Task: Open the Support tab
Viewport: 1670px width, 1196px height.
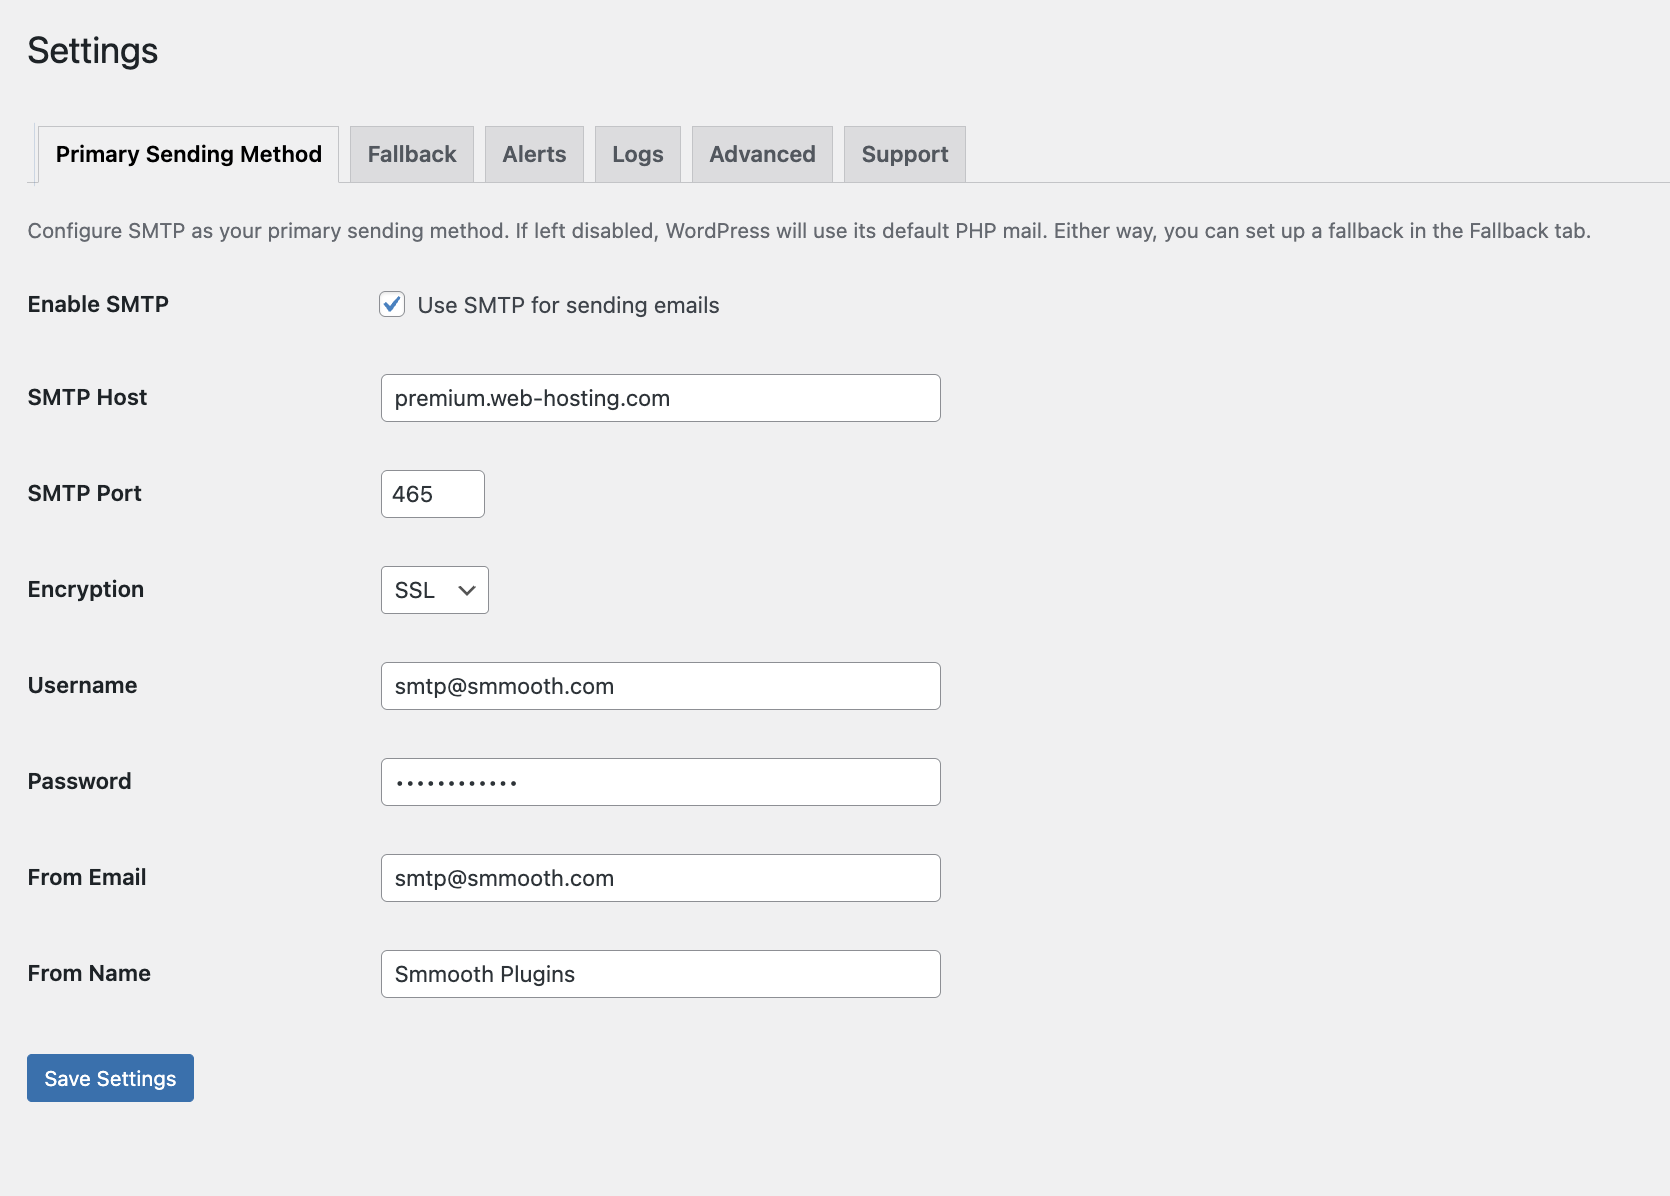Action: [905, 154]
